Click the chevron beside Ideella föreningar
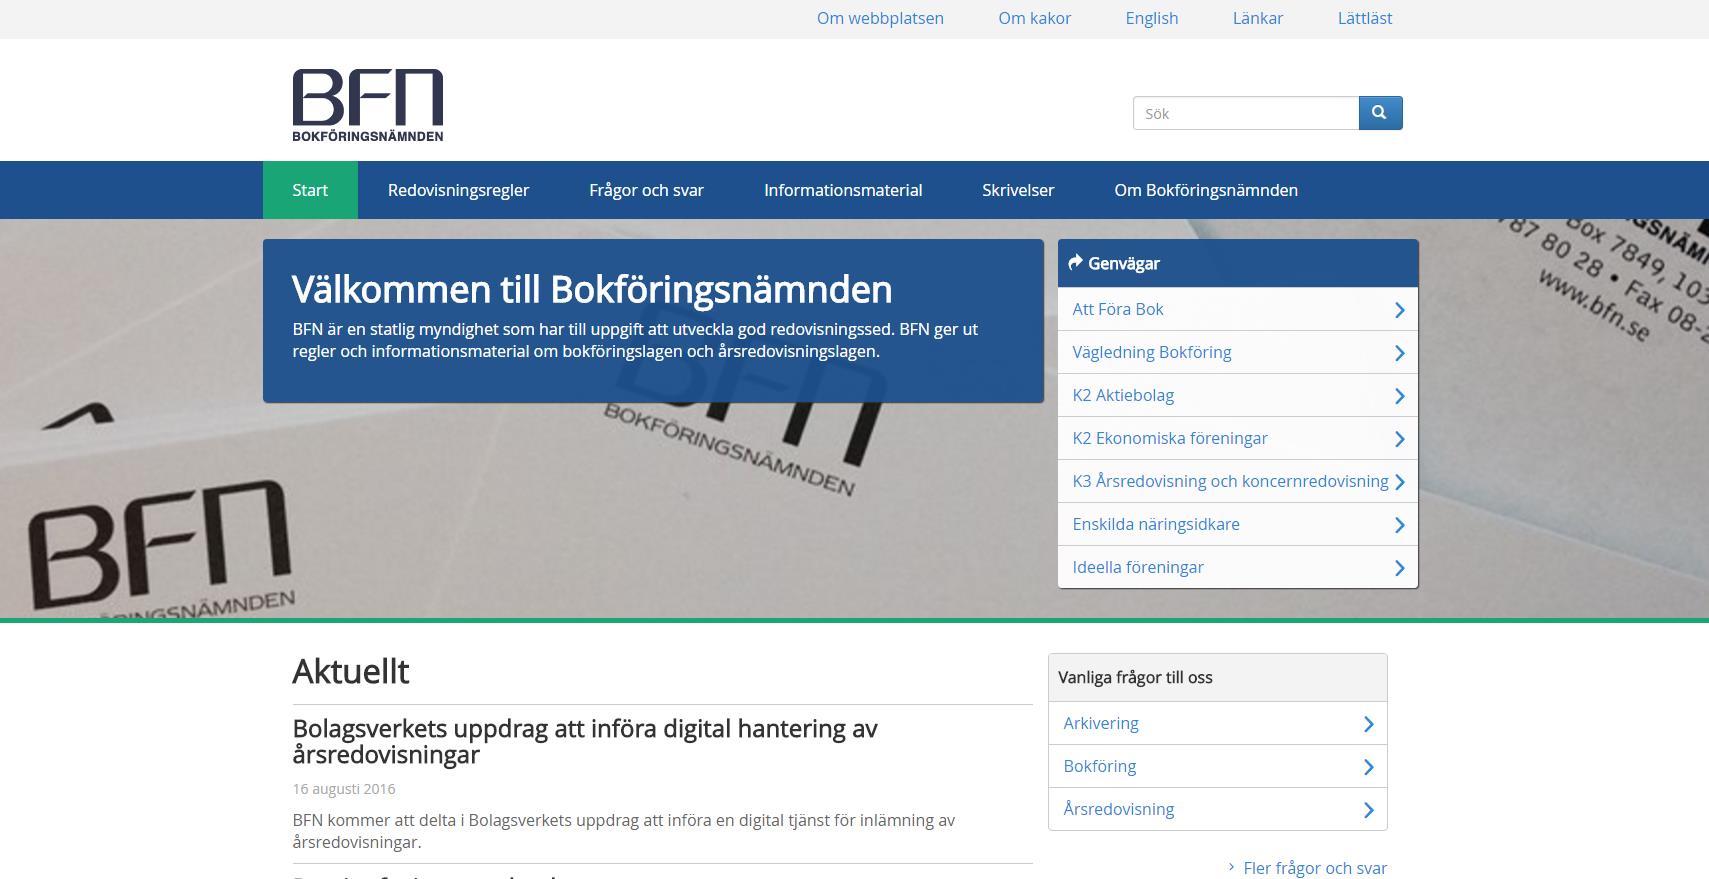Screen dimensions: 1709x879 pos(1399,568)
